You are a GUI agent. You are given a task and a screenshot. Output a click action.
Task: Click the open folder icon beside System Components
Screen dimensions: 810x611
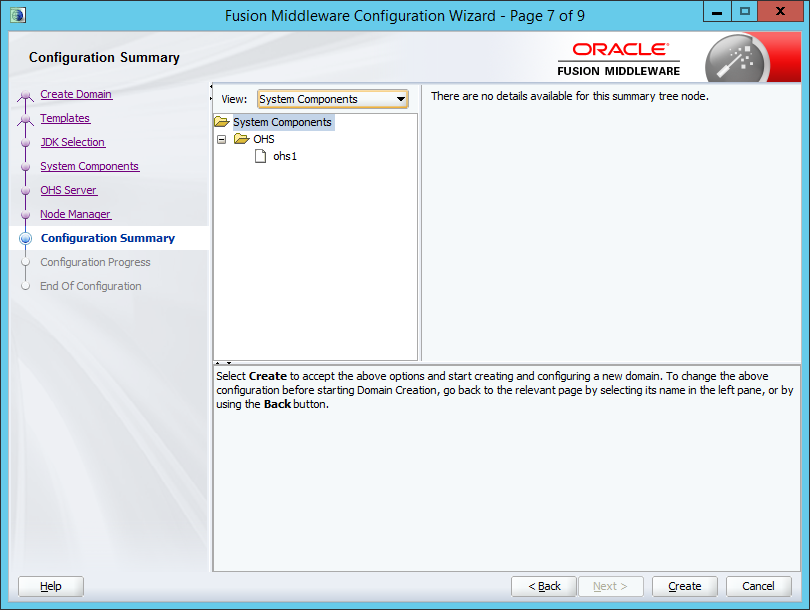[222, 122]
